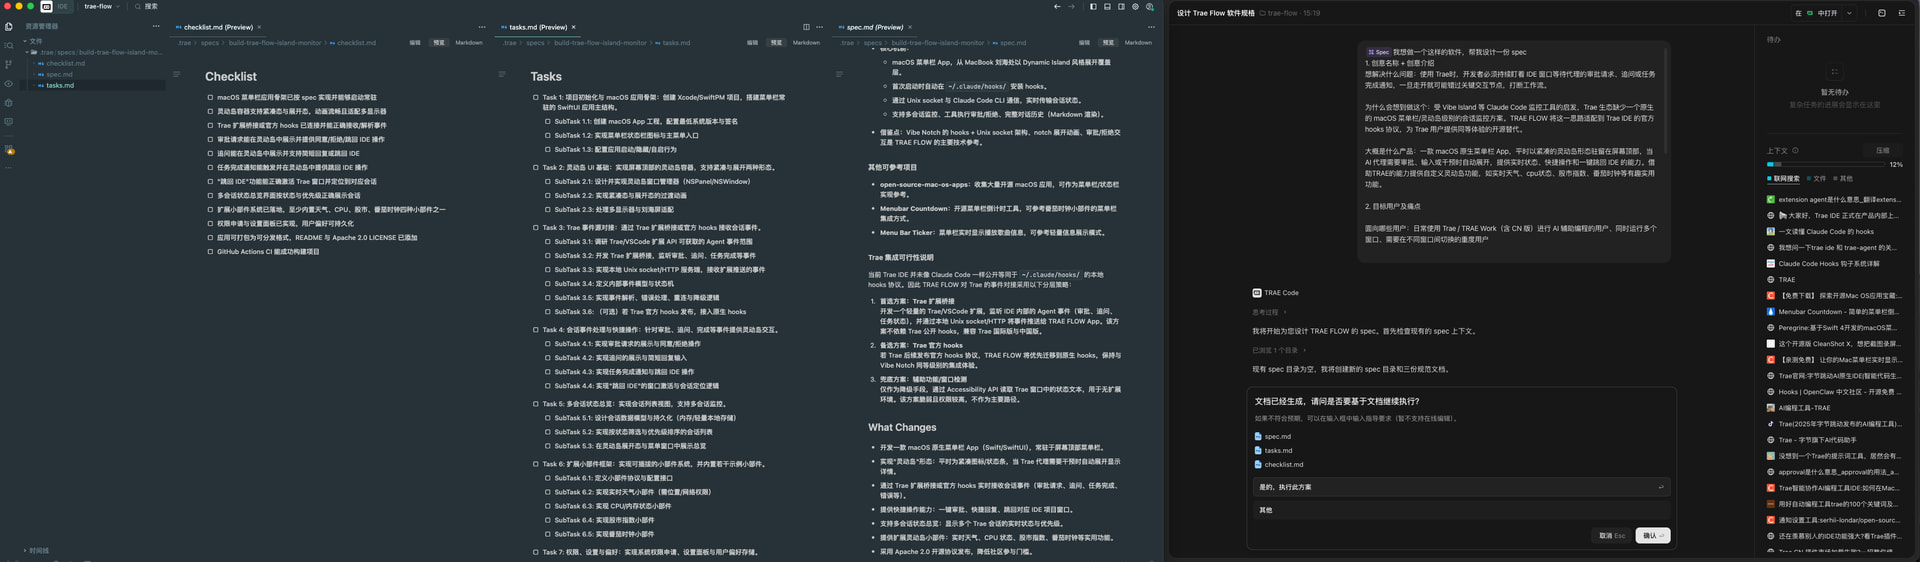
Task: Click the 确认 button in the dialog
Action: point(1653,536)
